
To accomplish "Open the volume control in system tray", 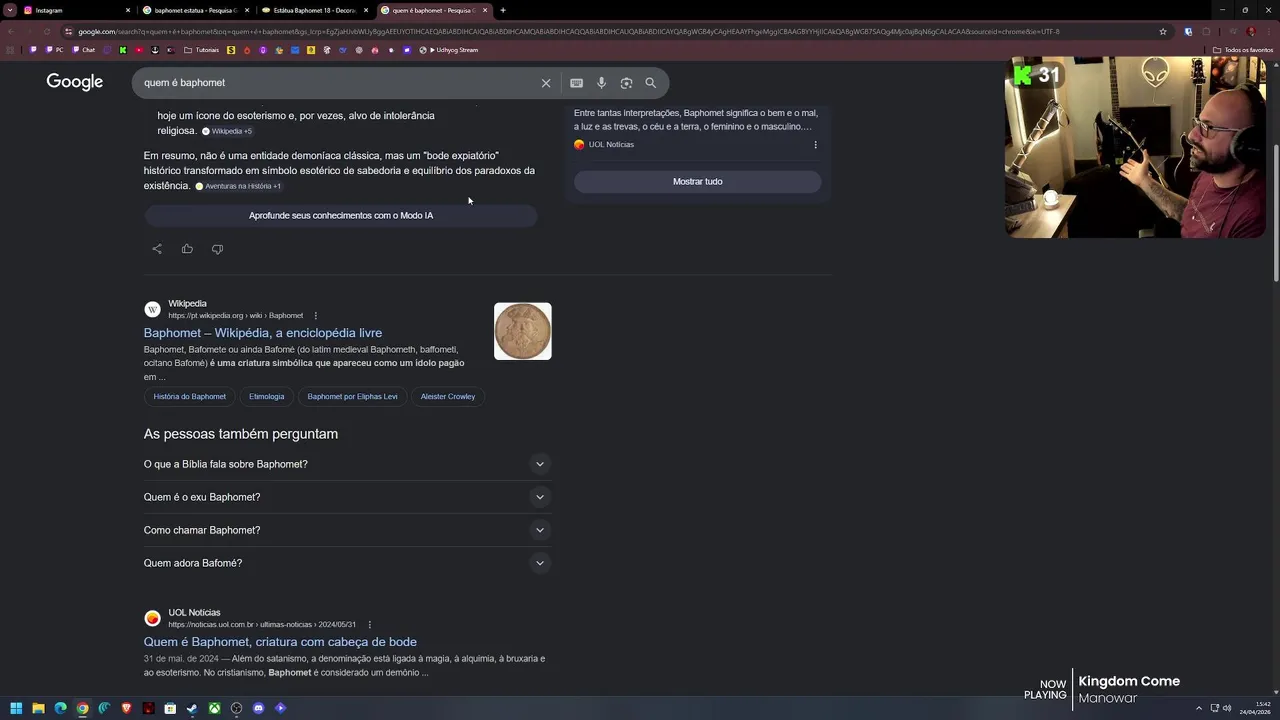I will coord(1227,708).
